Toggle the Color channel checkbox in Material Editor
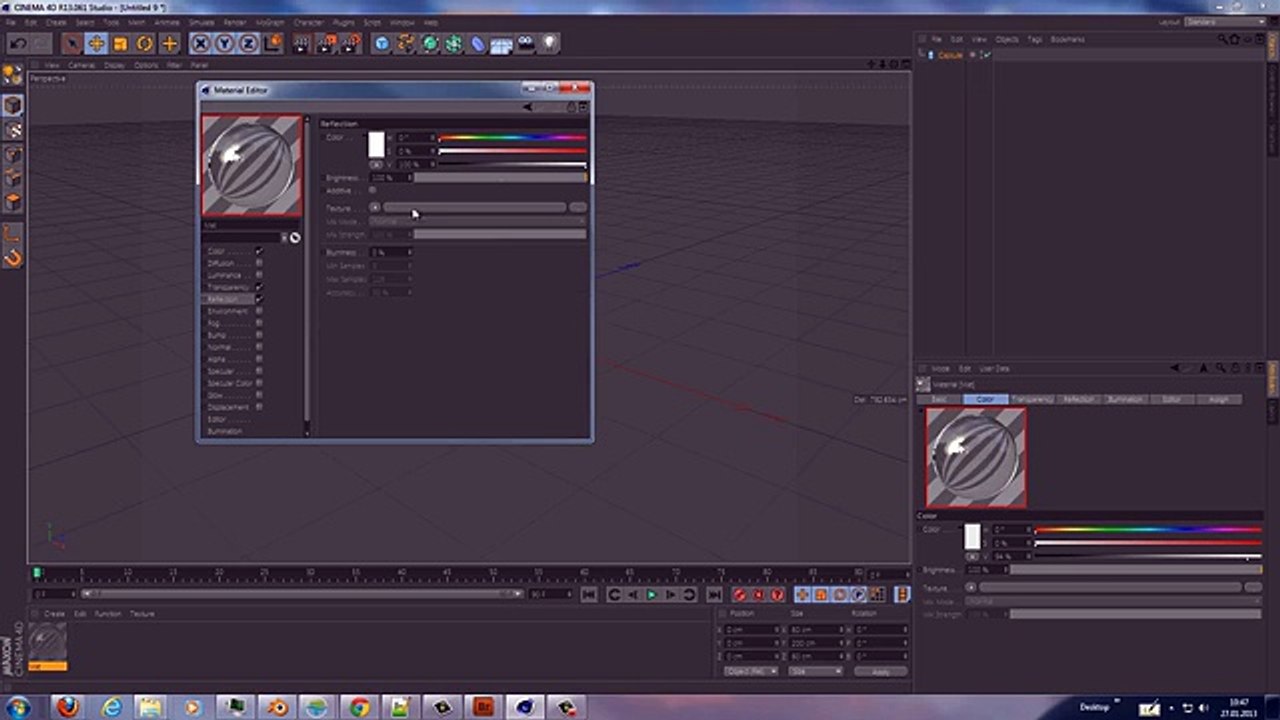The image size is (1280, 720). [259, 251]
